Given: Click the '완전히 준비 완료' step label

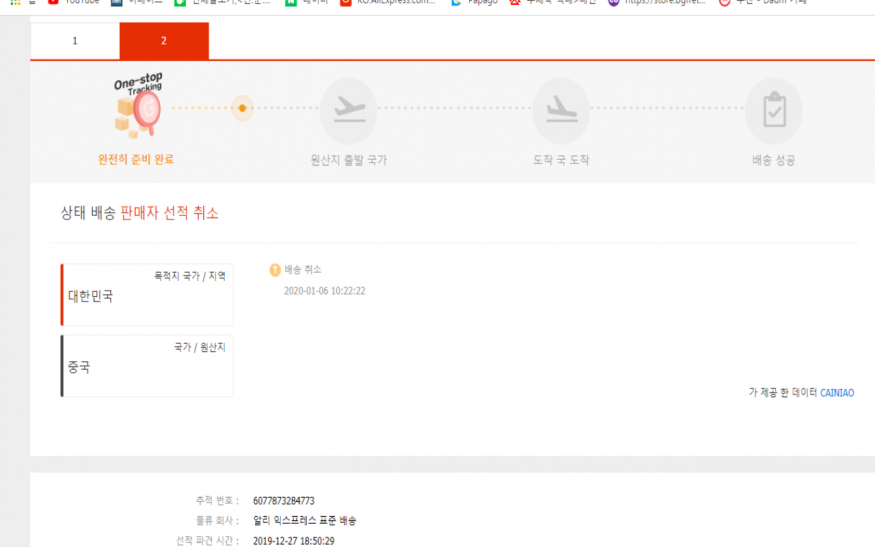Looking at the screenshot, I should click(x=136, y=160).
